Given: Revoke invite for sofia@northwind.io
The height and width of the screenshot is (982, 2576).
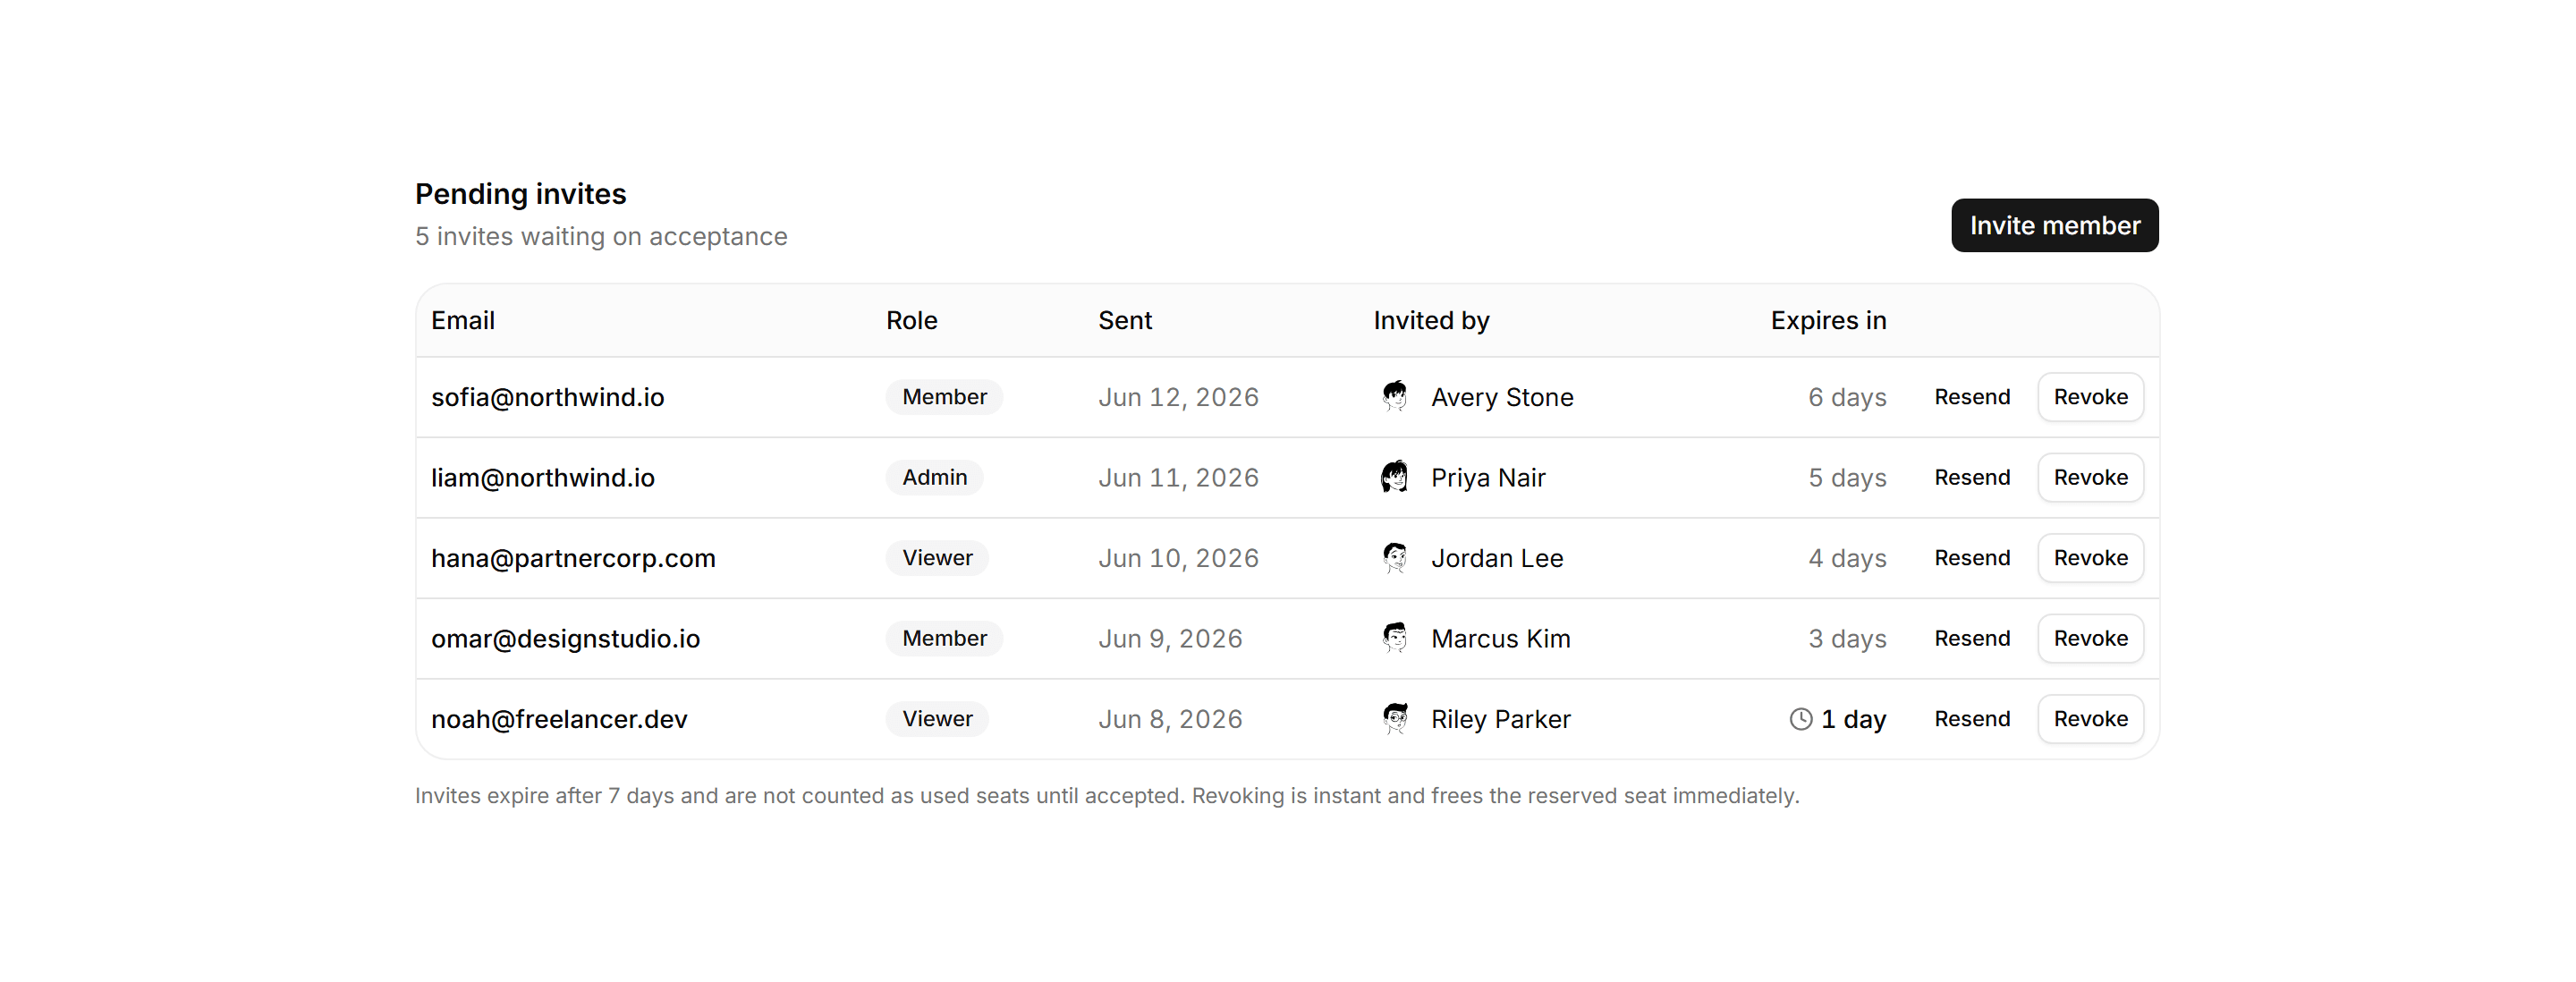Looking at the screenshot, I should pyautogui.click(x=2090, y=397).
